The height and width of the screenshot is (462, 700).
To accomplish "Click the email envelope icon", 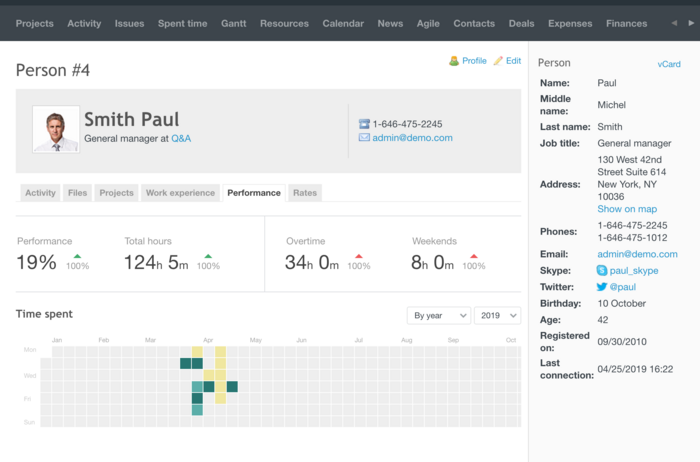I will click(x=364, y=138).
